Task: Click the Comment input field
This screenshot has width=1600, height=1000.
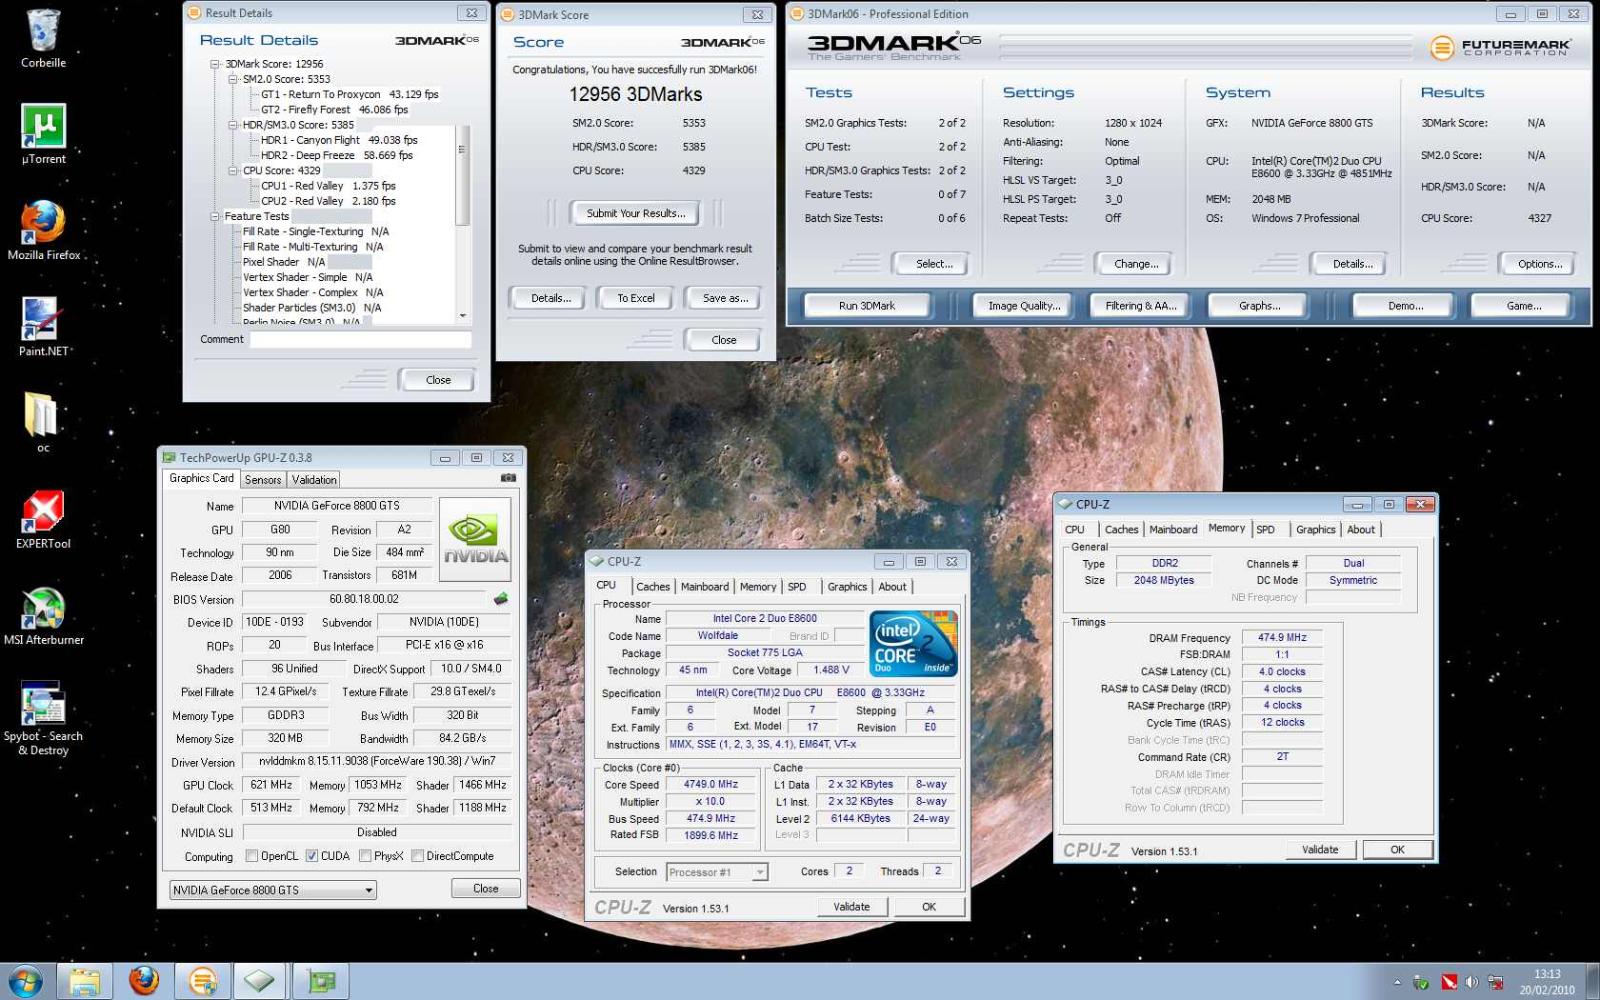Action: pyautogui.click(x=361, y=340)
